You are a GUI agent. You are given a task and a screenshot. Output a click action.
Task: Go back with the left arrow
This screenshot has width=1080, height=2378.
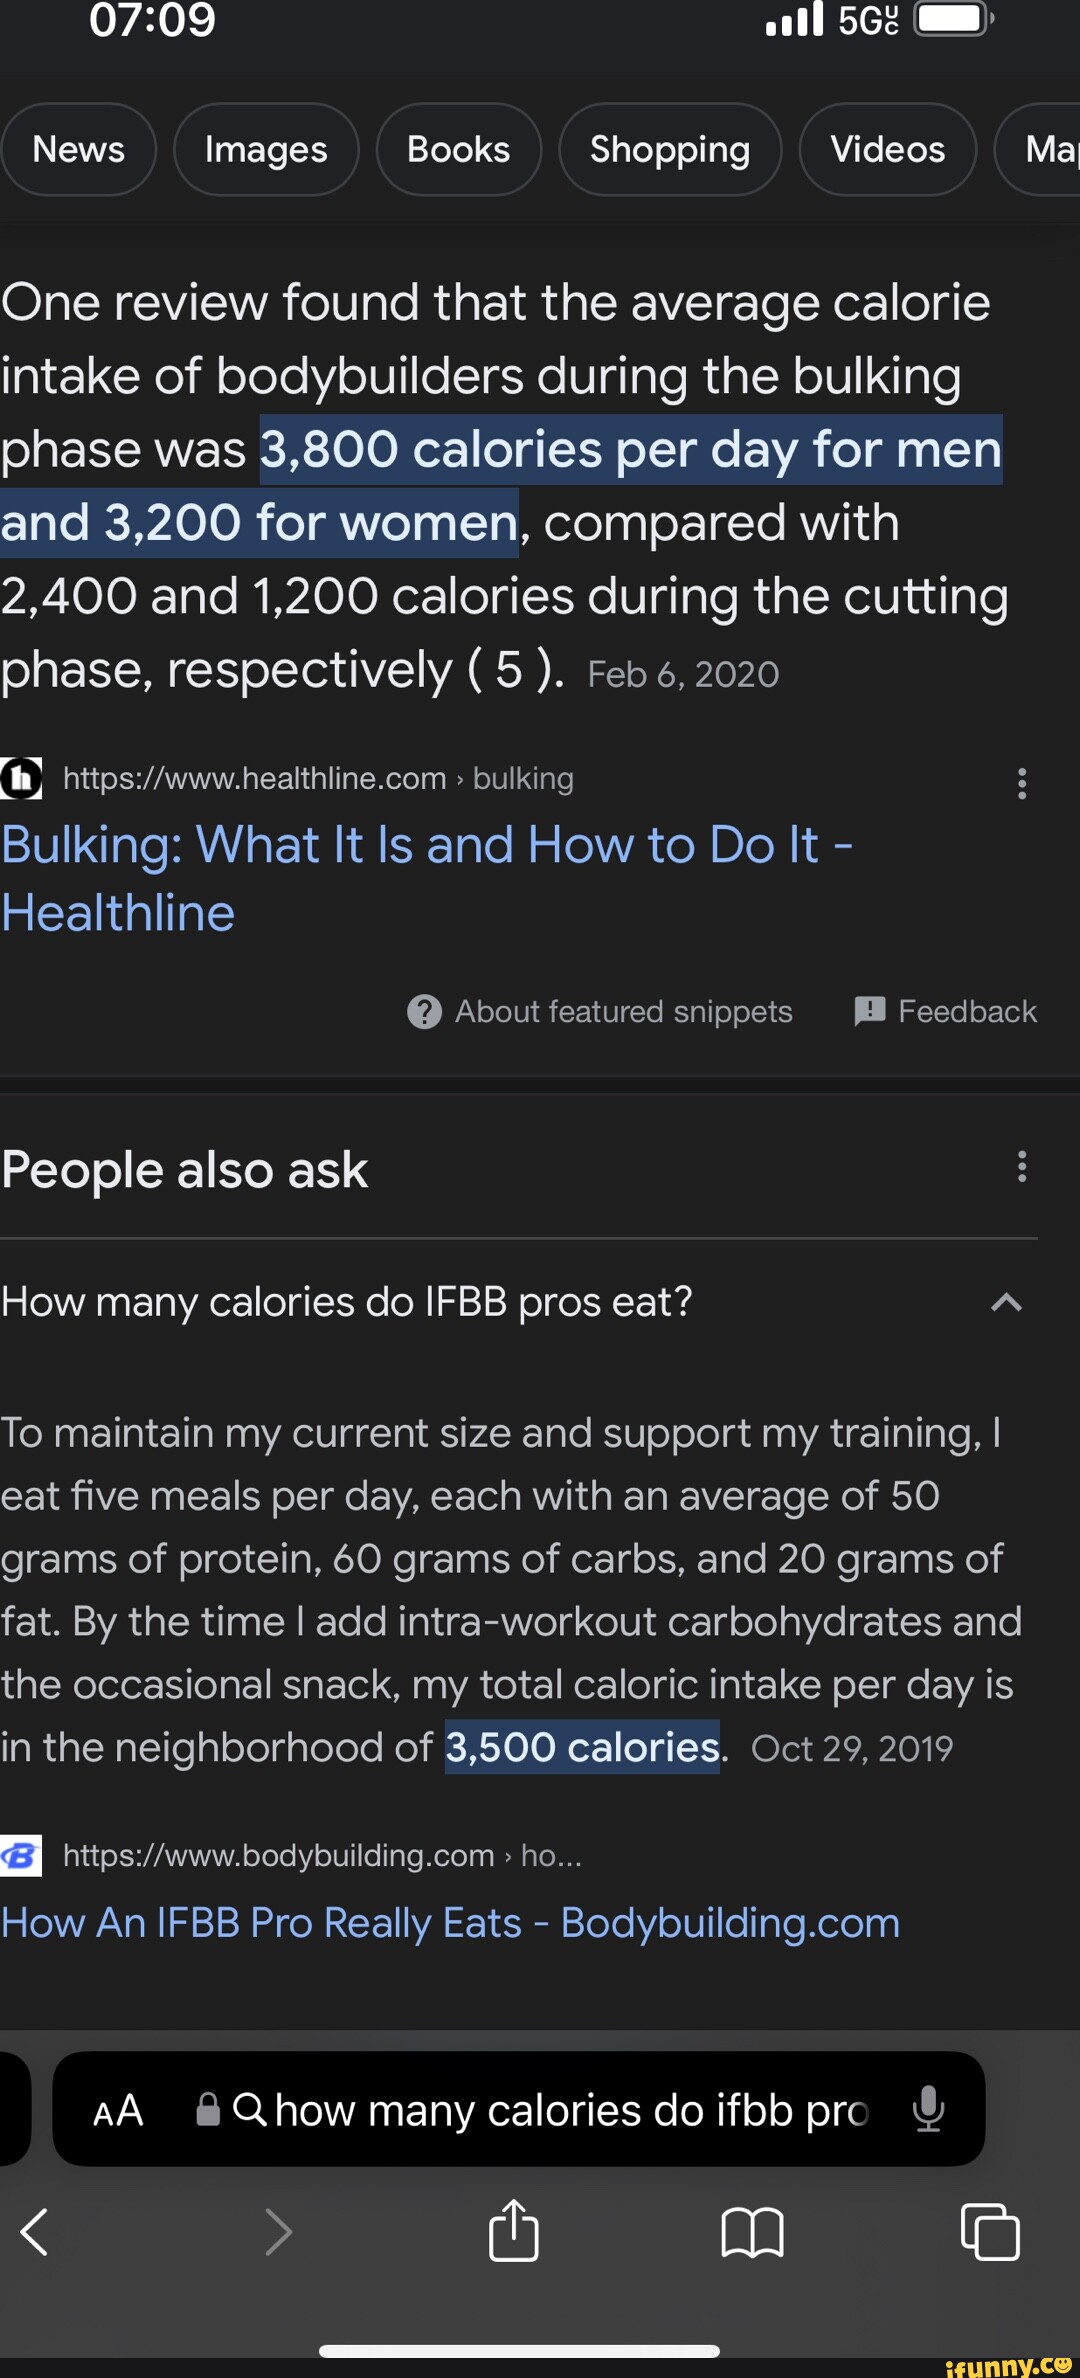(36, 2232)
